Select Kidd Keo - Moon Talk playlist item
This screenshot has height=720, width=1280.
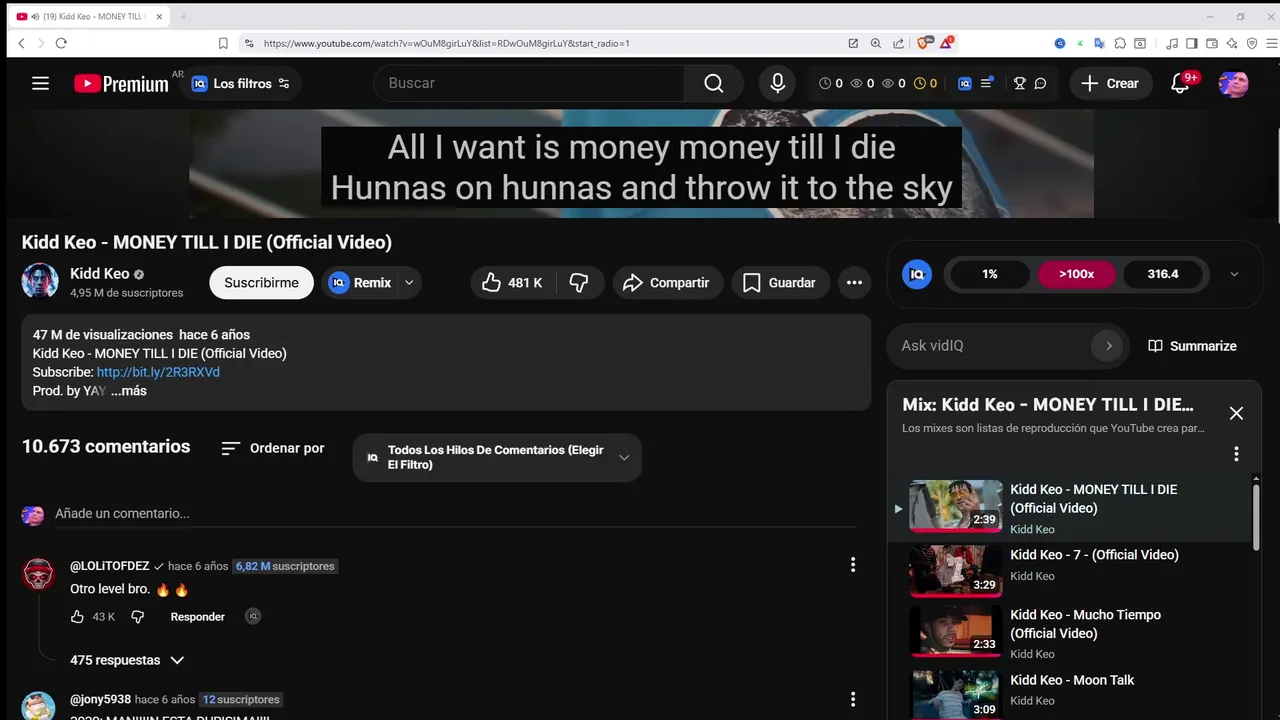tap(1070, 693)
